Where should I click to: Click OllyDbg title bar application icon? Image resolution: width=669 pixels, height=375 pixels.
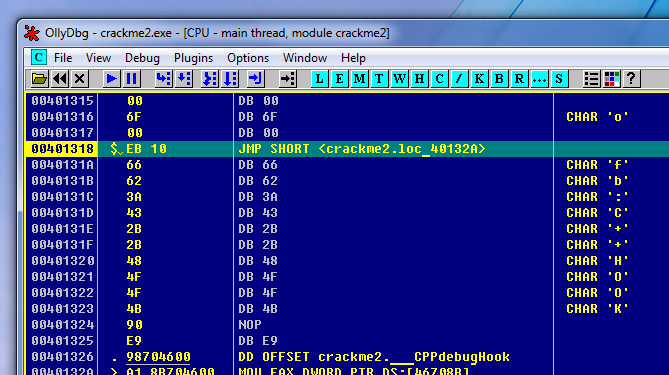(x=32, y=33)
